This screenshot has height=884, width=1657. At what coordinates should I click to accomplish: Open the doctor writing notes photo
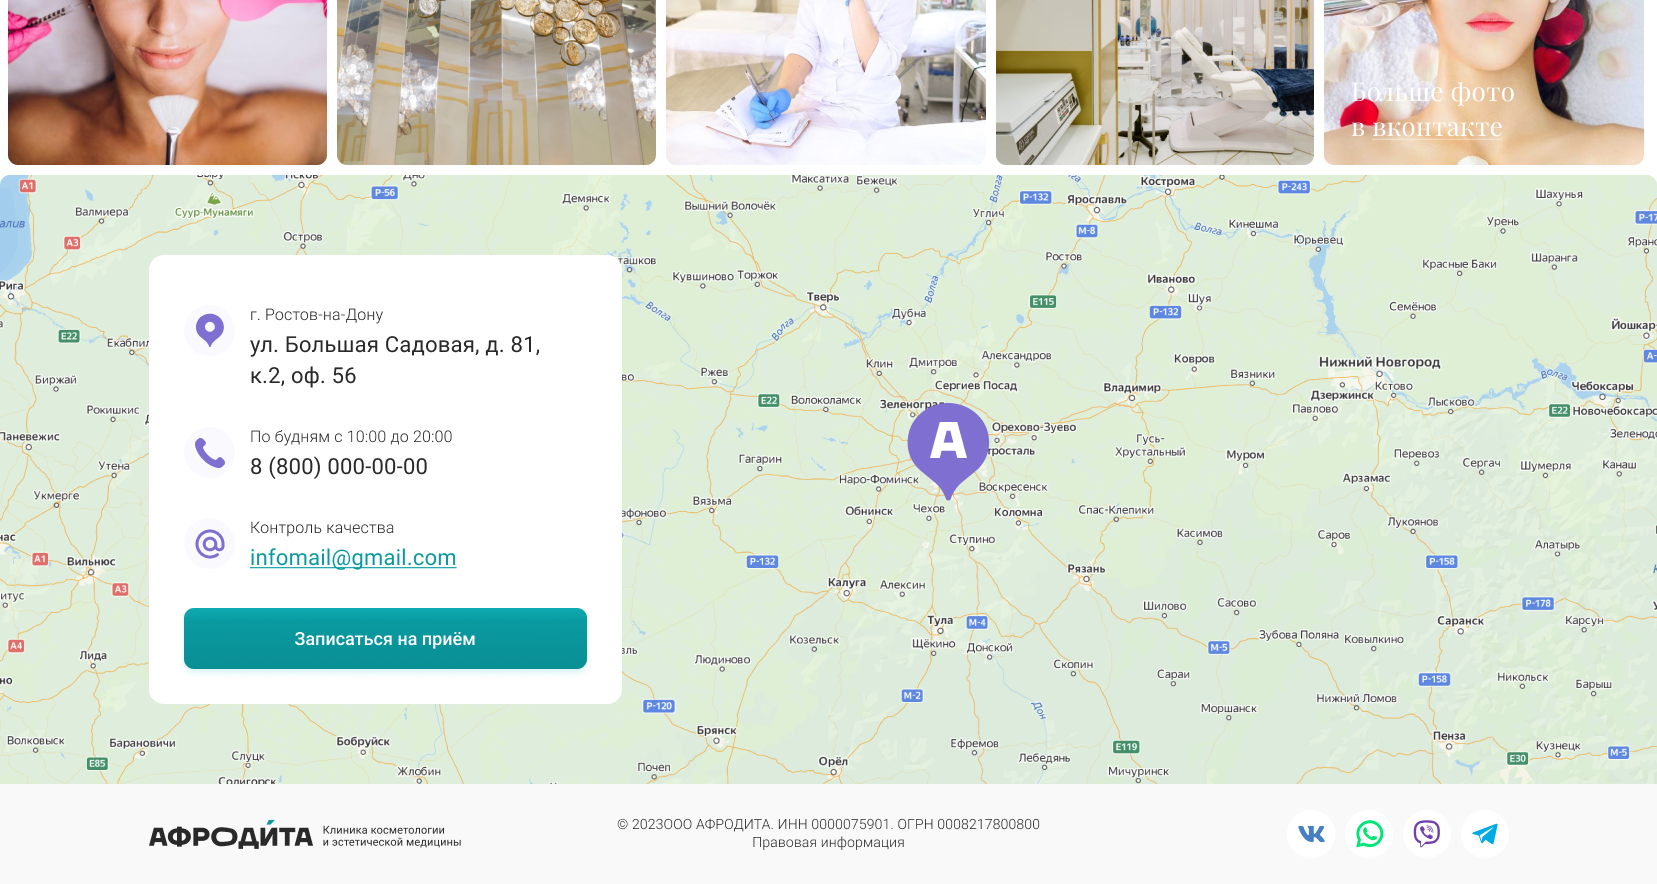[825, 82]
